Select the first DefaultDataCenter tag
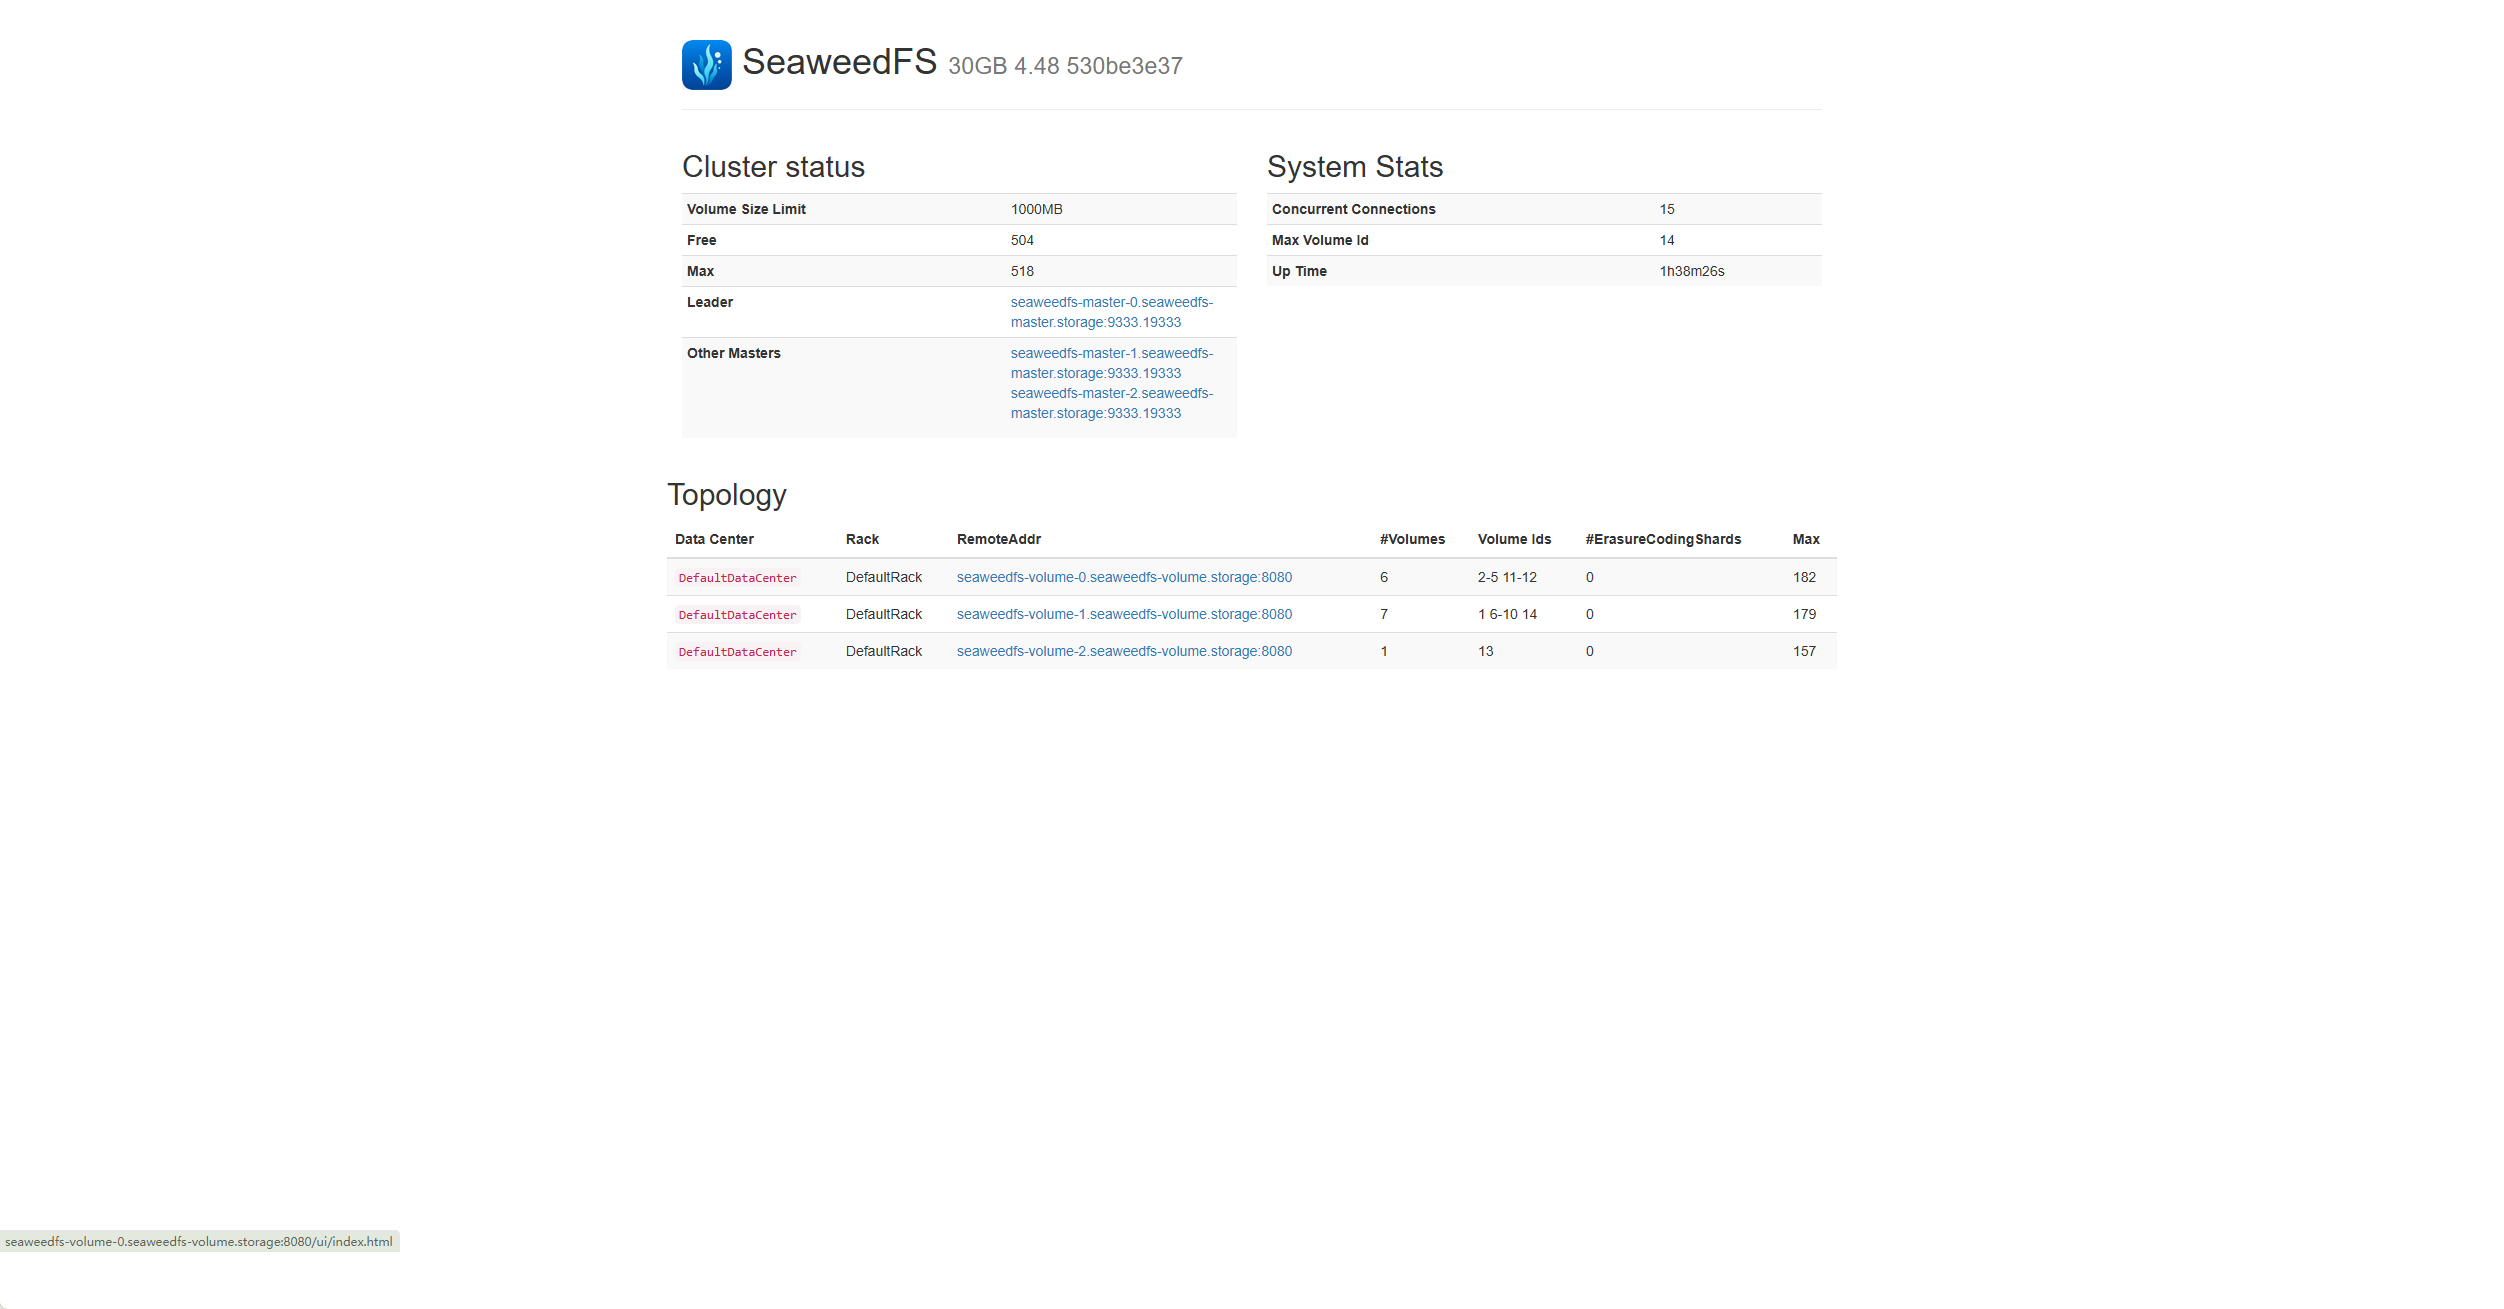 737,578
